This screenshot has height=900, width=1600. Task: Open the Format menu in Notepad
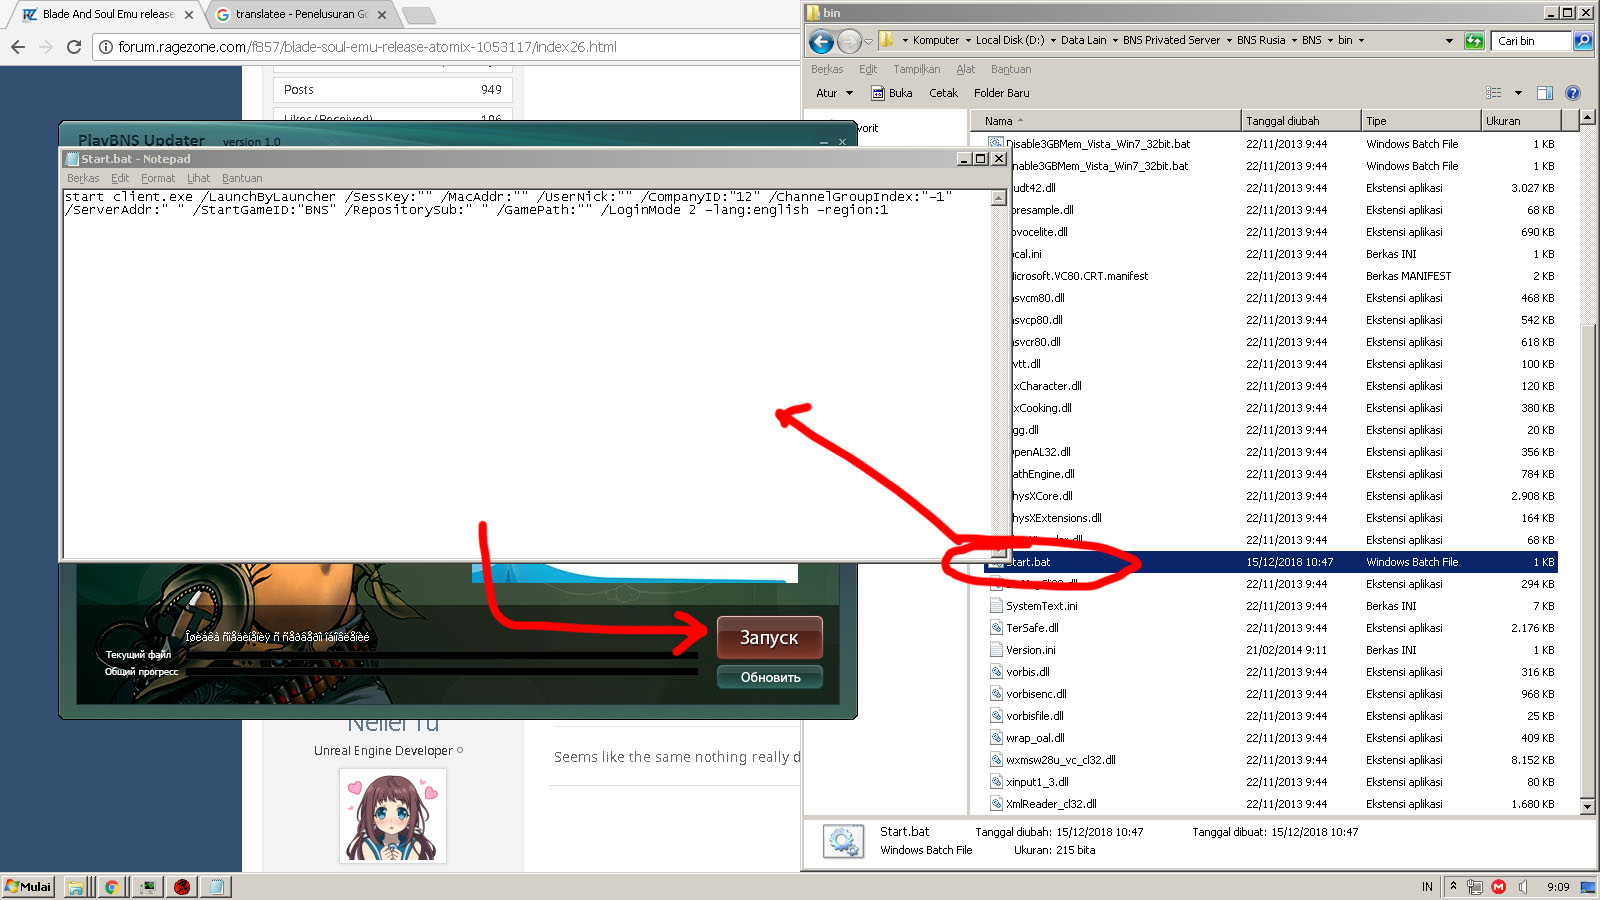coord(158,179)
